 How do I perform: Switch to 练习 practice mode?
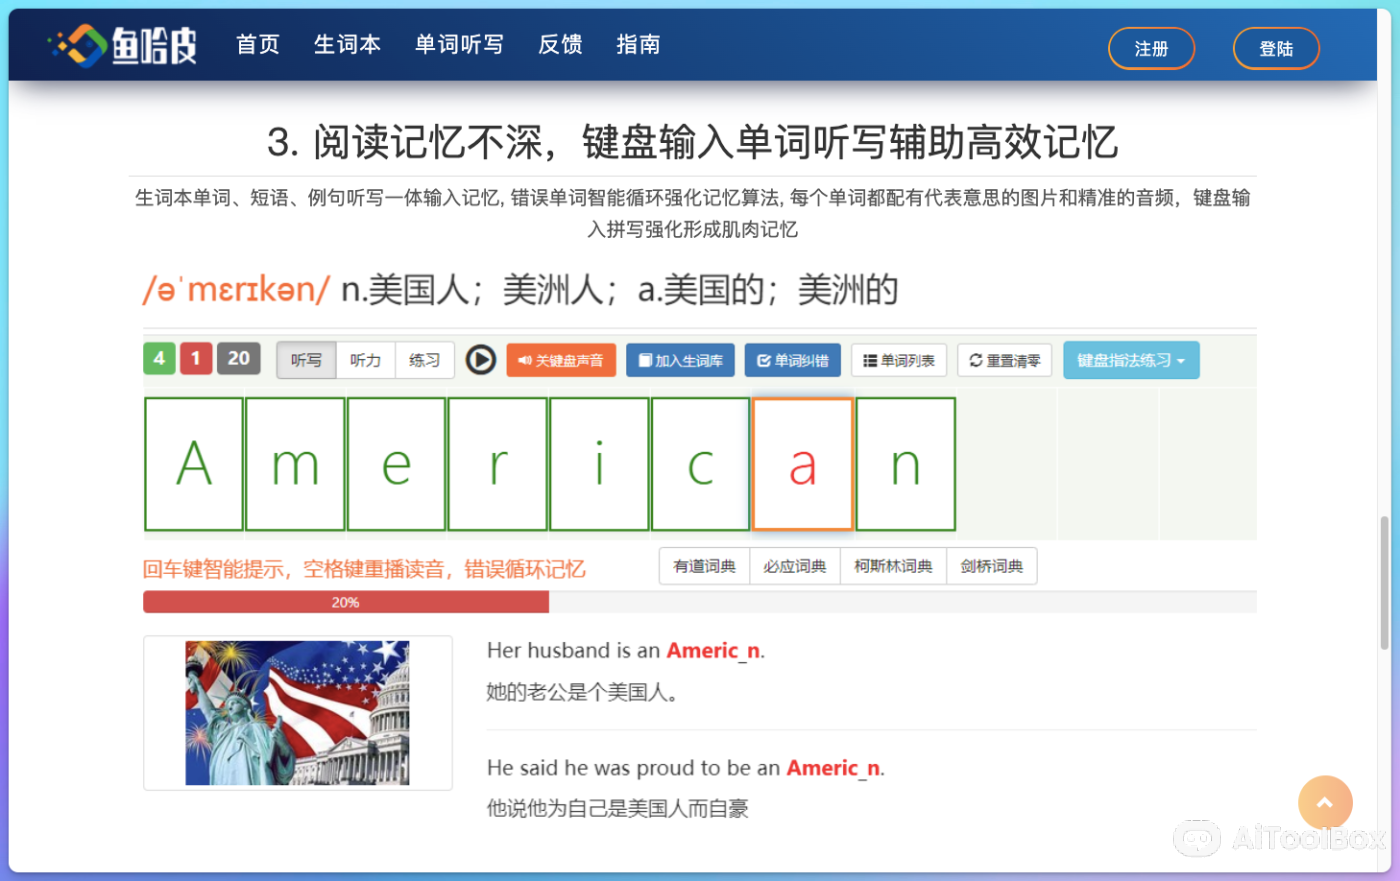(424, 360)
